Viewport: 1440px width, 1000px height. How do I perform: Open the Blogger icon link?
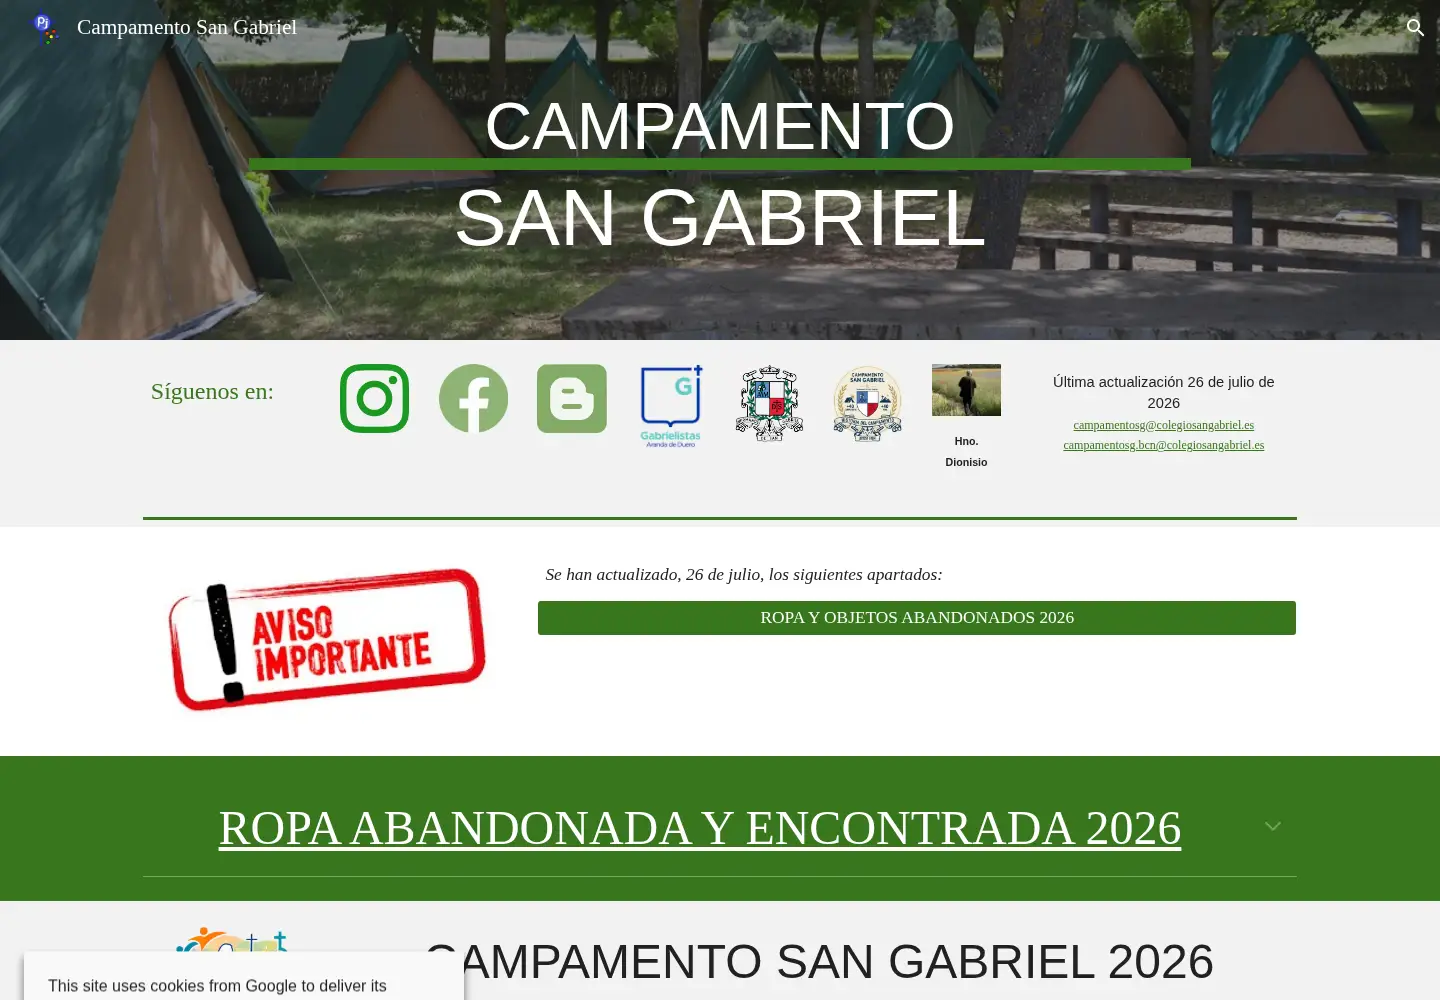[572, 398]
